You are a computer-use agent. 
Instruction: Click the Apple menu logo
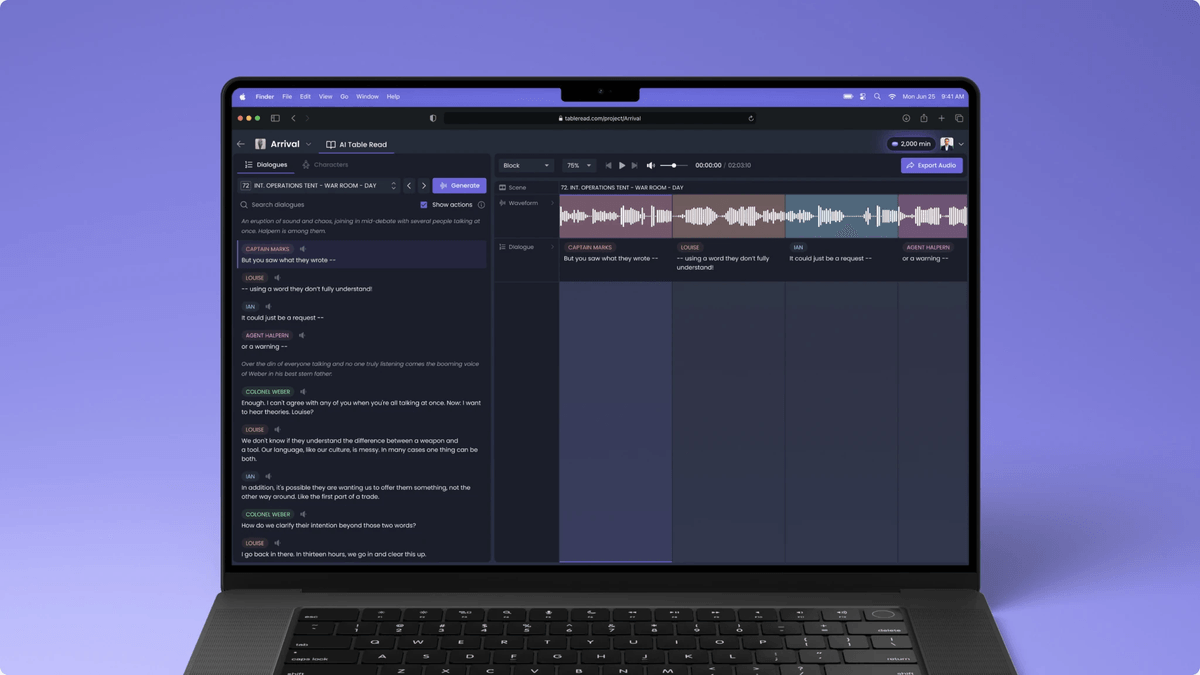242,97
